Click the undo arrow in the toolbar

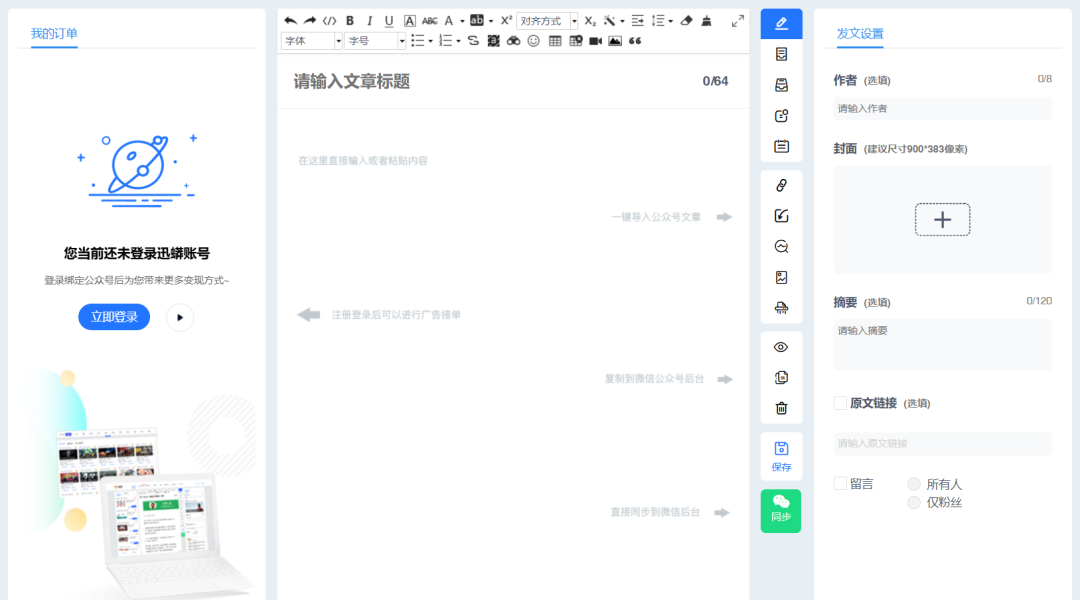point(290,20)
